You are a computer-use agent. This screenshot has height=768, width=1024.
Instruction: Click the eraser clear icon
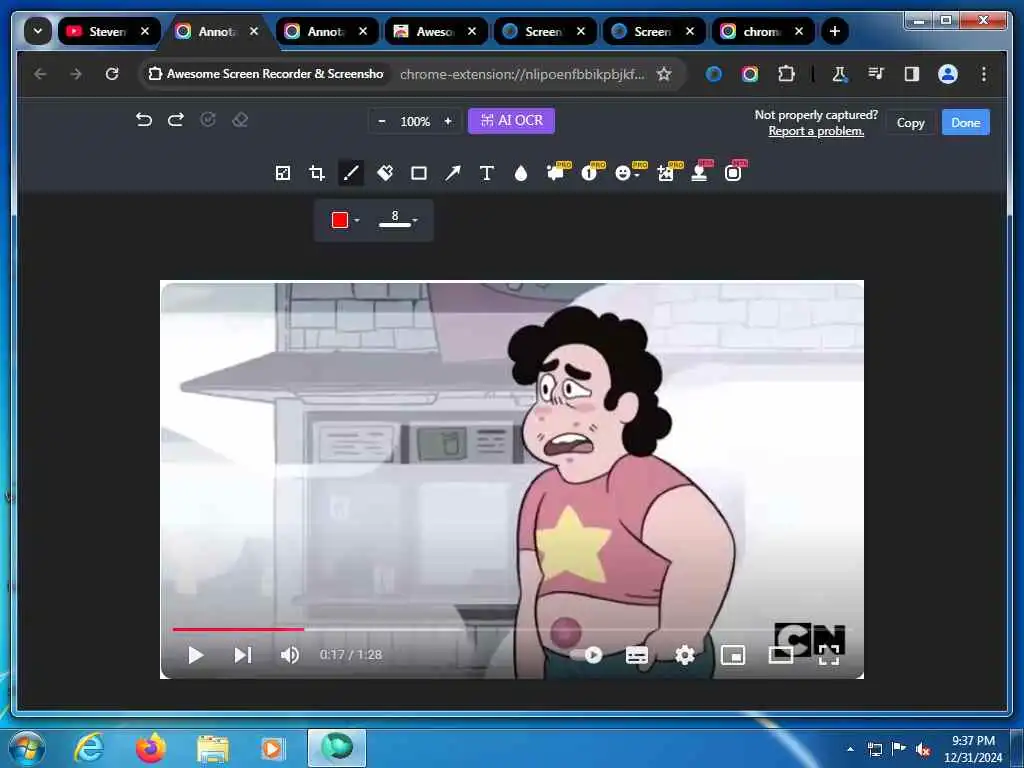[240, 120]
